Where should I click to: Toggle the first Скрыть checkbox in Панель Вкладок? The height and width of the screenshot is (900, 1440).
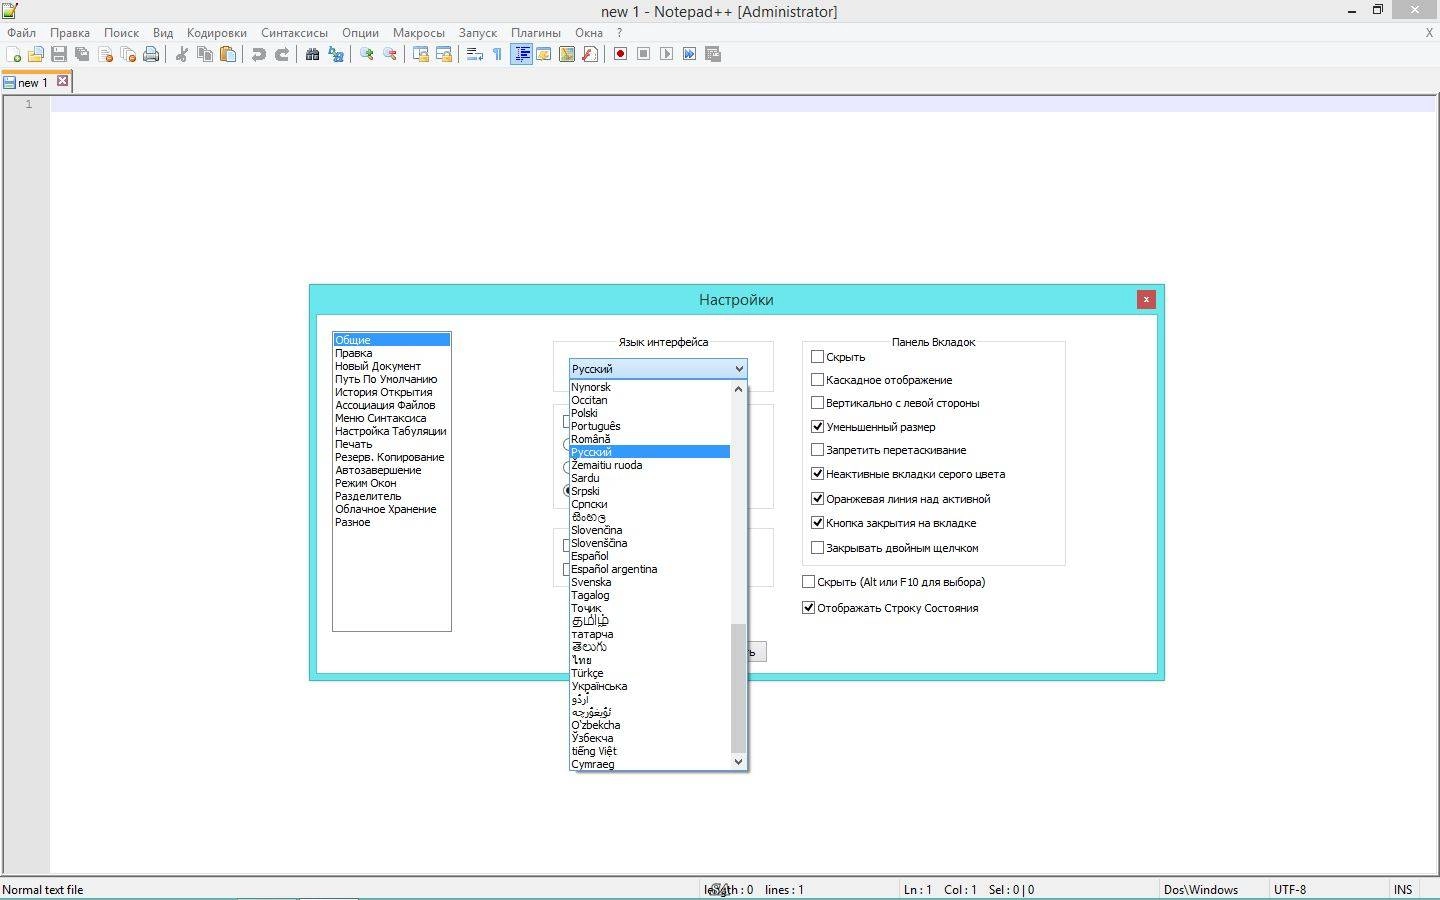(x=817, y=356)
